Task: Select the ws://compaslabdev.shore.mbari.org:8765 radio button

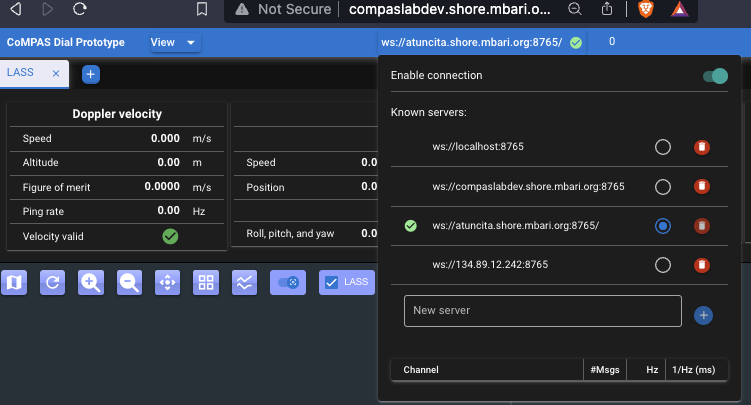Action: (662, 187)
